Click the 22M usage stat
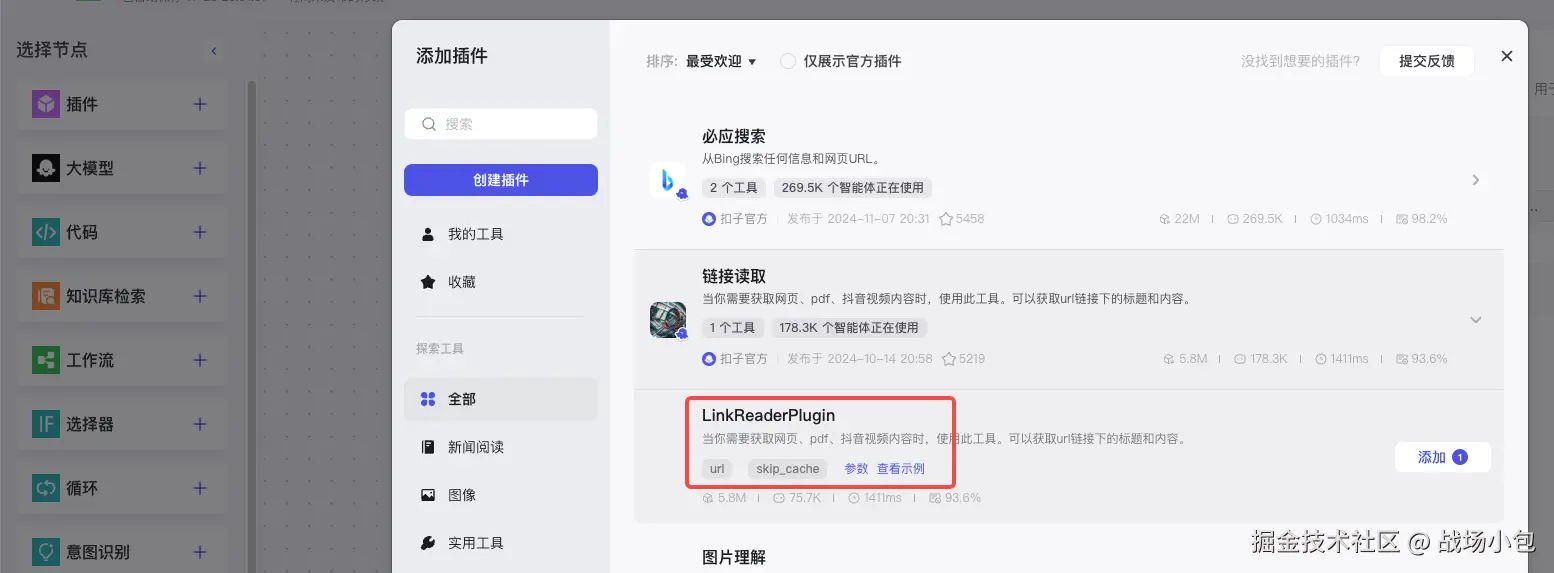The width and height of the screenshot is (1554, 573). point(1179,218)
